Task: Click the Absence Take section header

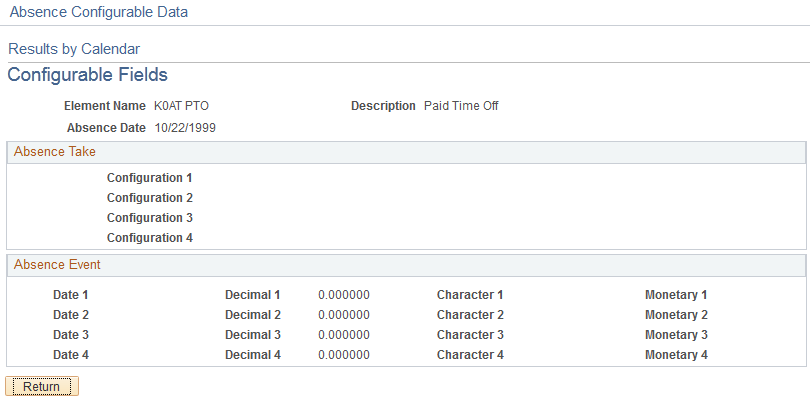Action: (406, 152)
